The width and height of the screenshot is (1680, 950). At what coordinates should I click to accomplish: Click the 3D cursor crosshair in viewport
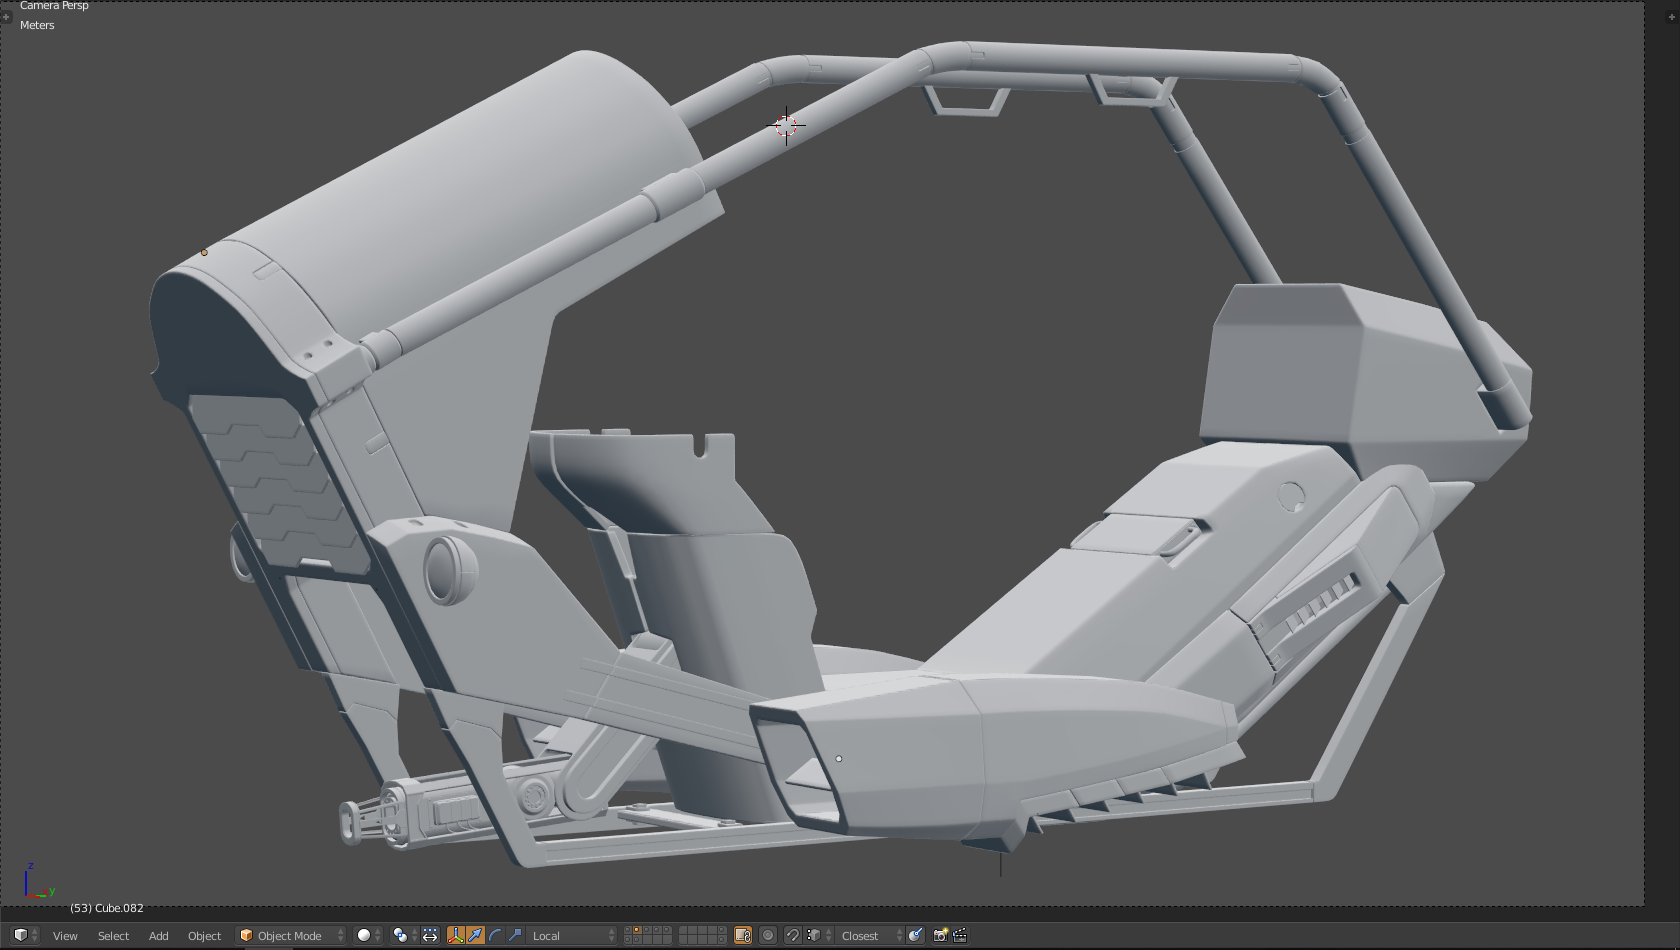[786, 125]
